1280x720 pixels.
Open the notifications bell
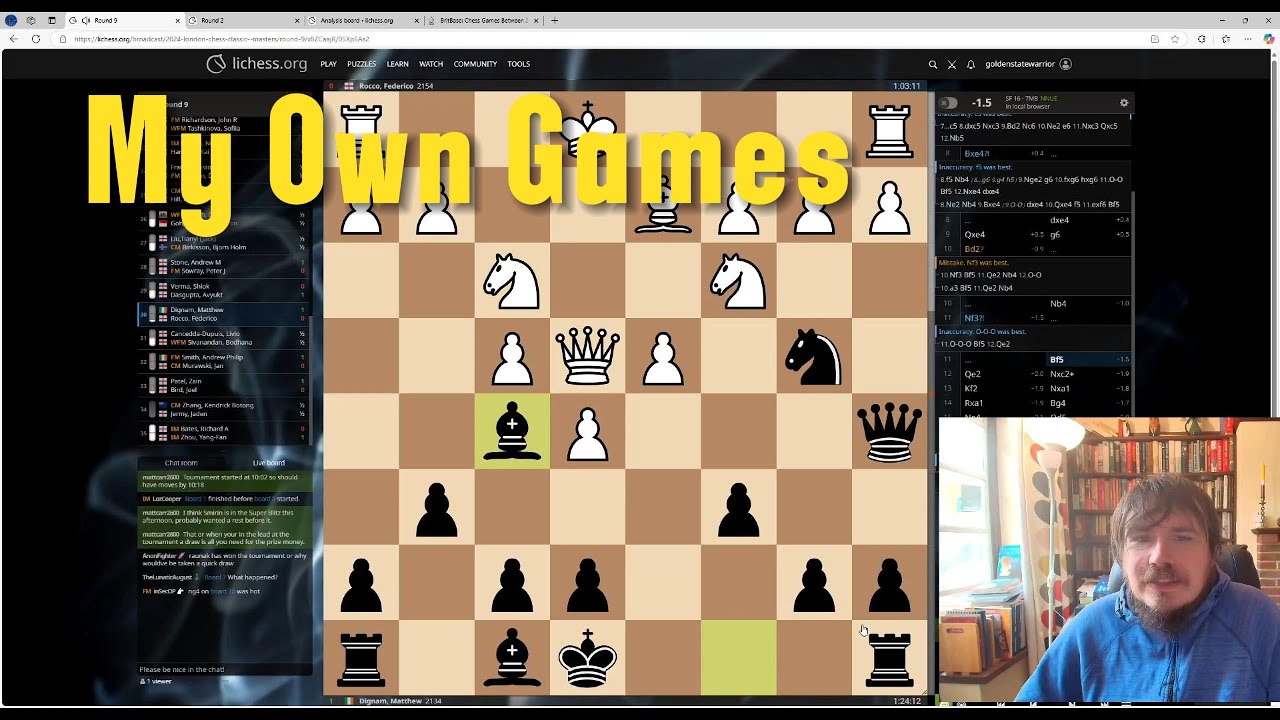970,64
